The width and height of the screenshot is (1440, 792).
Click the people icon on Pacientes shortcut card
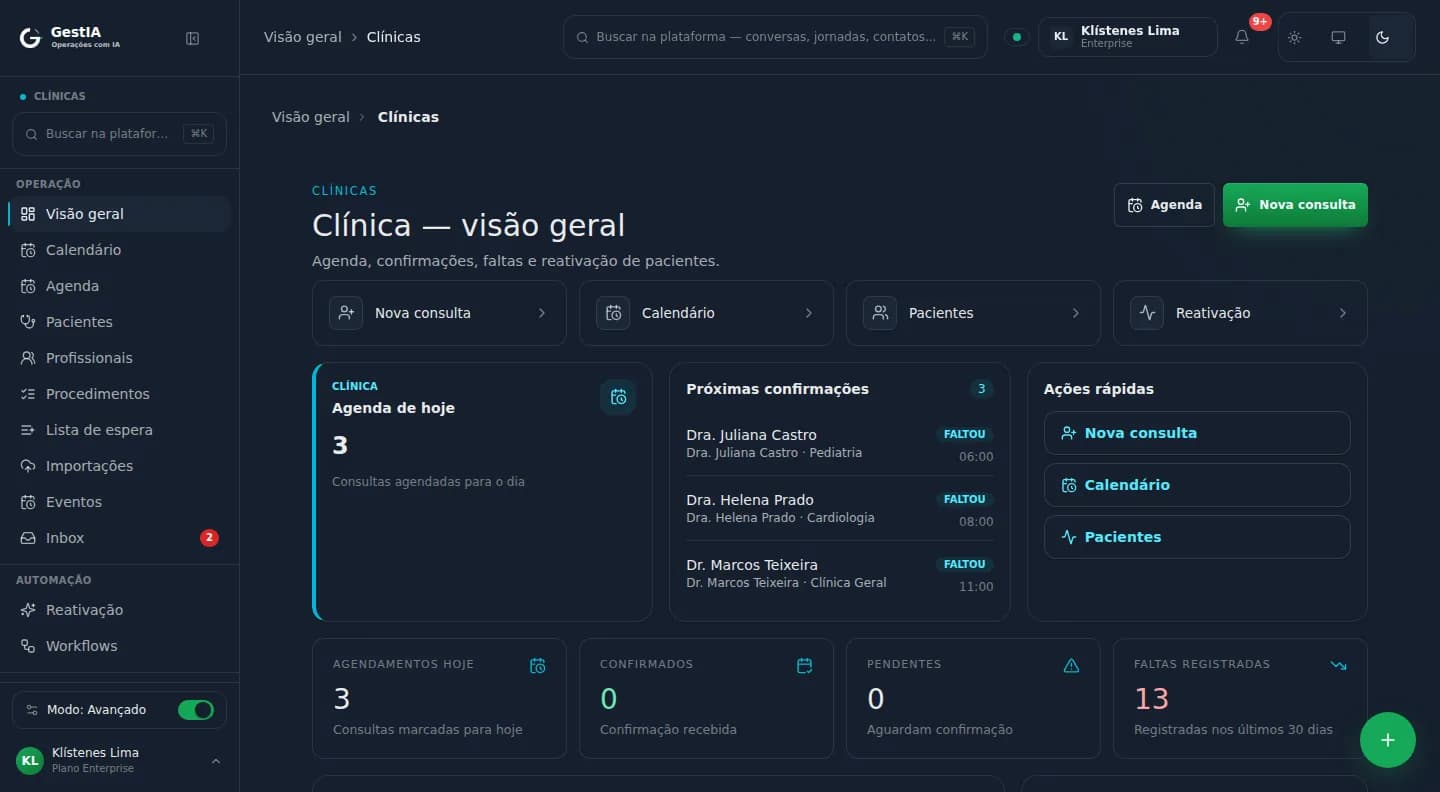click(x=880, y=313)
